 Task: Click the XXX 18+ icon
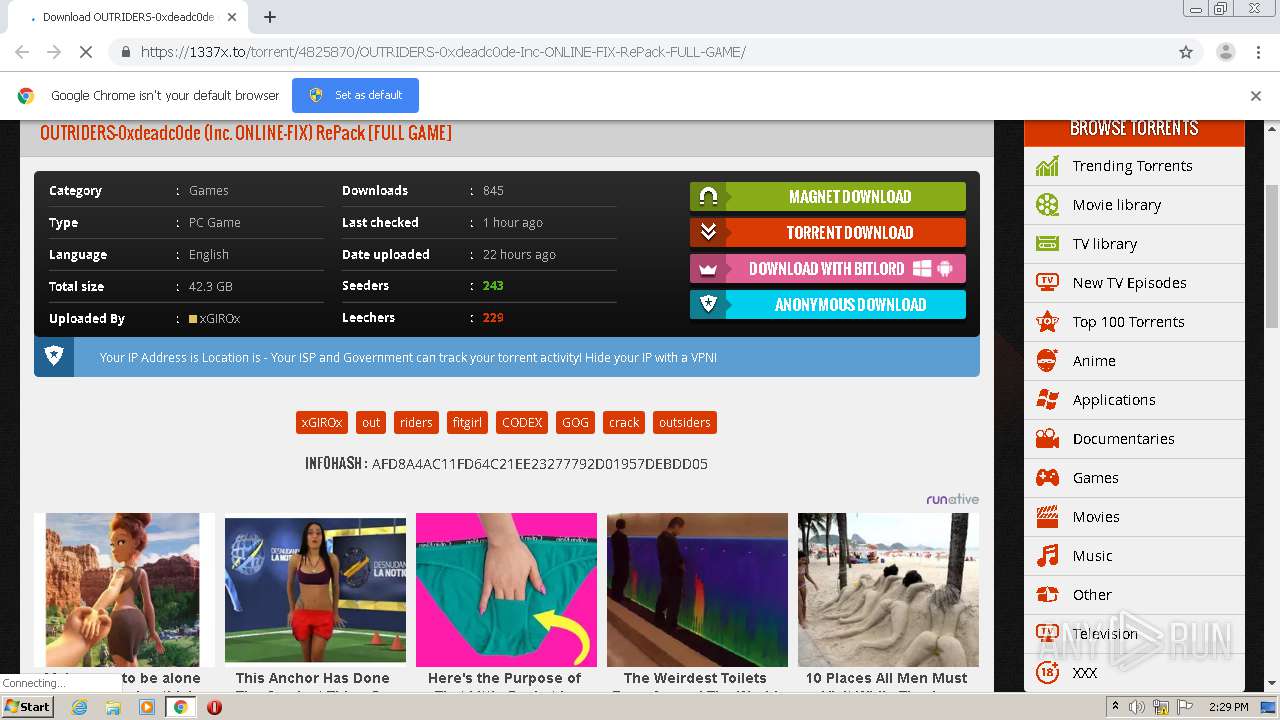tap(1047, 673)
